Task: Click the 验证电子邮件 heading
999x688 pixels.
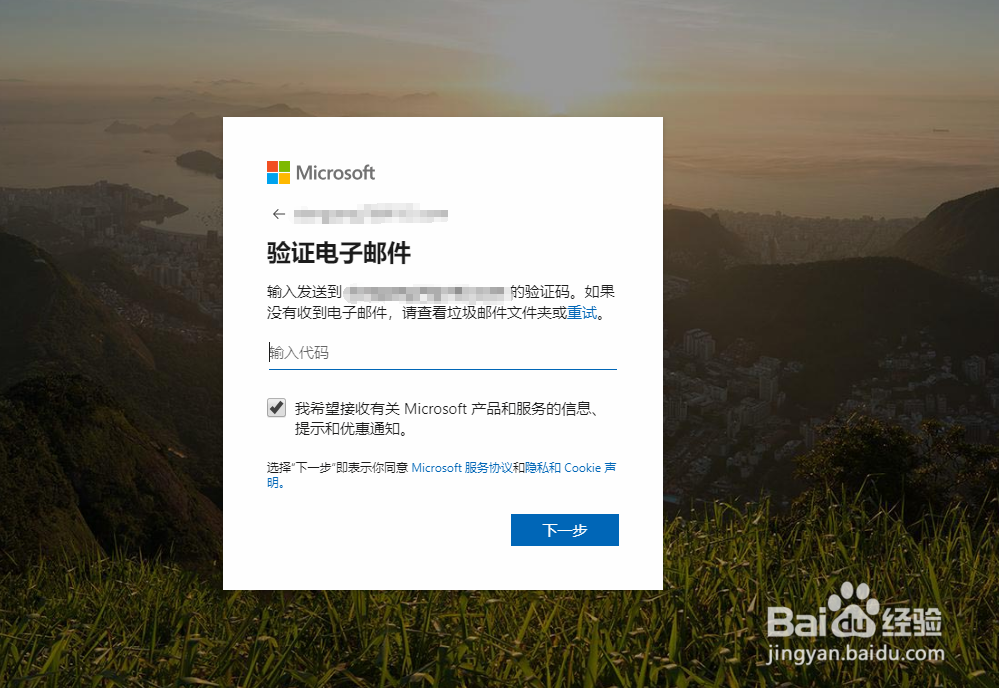Action: click(338, 253)
